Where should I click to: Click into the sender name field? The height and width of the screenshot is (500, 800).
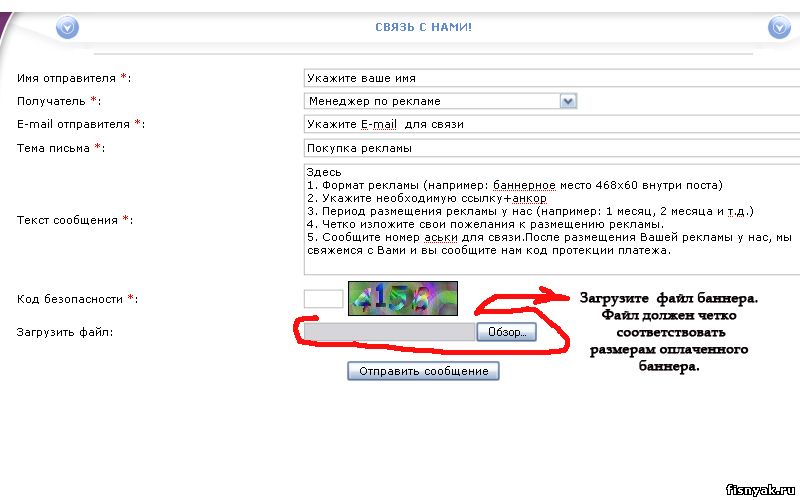point(552,78)
